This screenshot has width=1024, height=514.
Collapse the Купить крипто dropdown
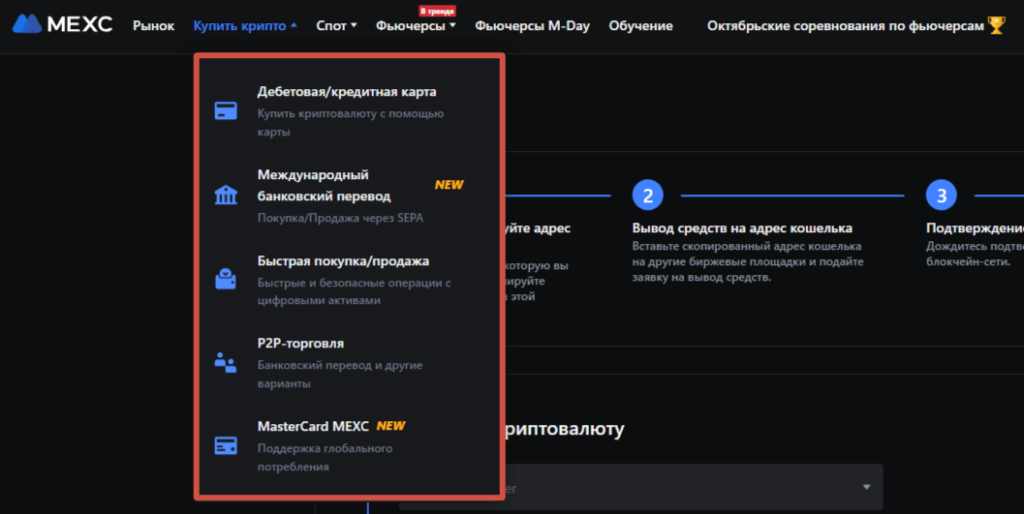click(x=245, y=26)
